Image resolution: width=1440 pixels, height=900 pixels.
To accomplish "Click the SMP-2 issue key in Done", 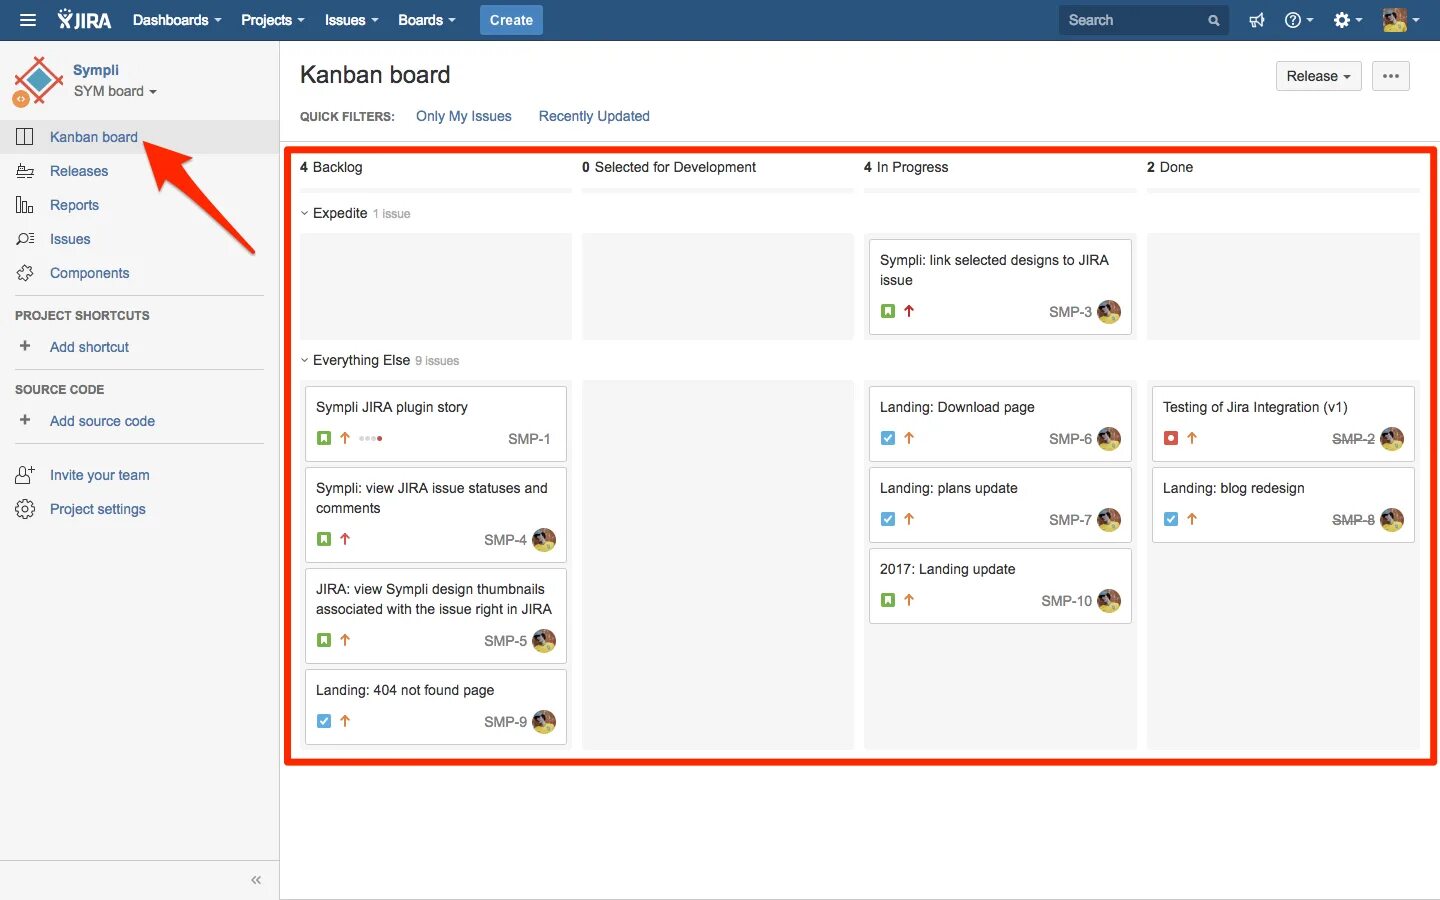I will click(1353, 439).
